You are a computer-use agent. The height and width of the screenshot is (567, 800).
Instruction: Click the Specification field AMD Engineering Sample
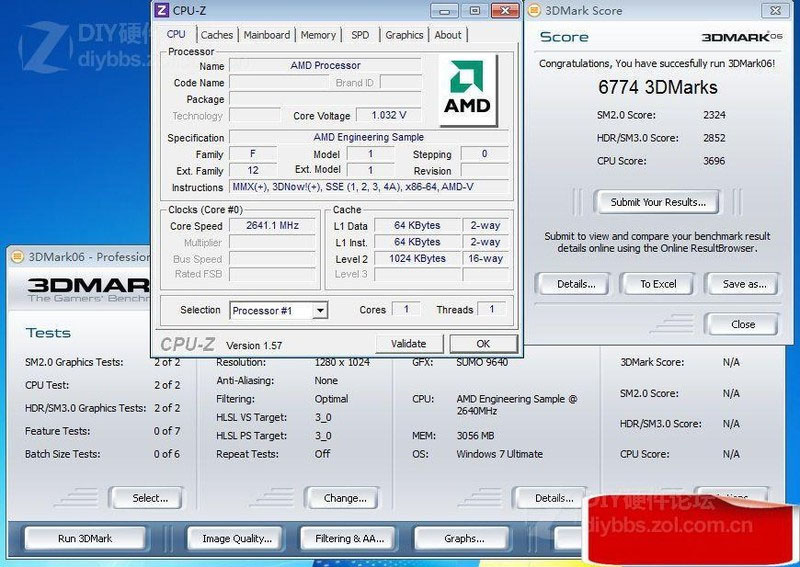[x=368, y=137]
